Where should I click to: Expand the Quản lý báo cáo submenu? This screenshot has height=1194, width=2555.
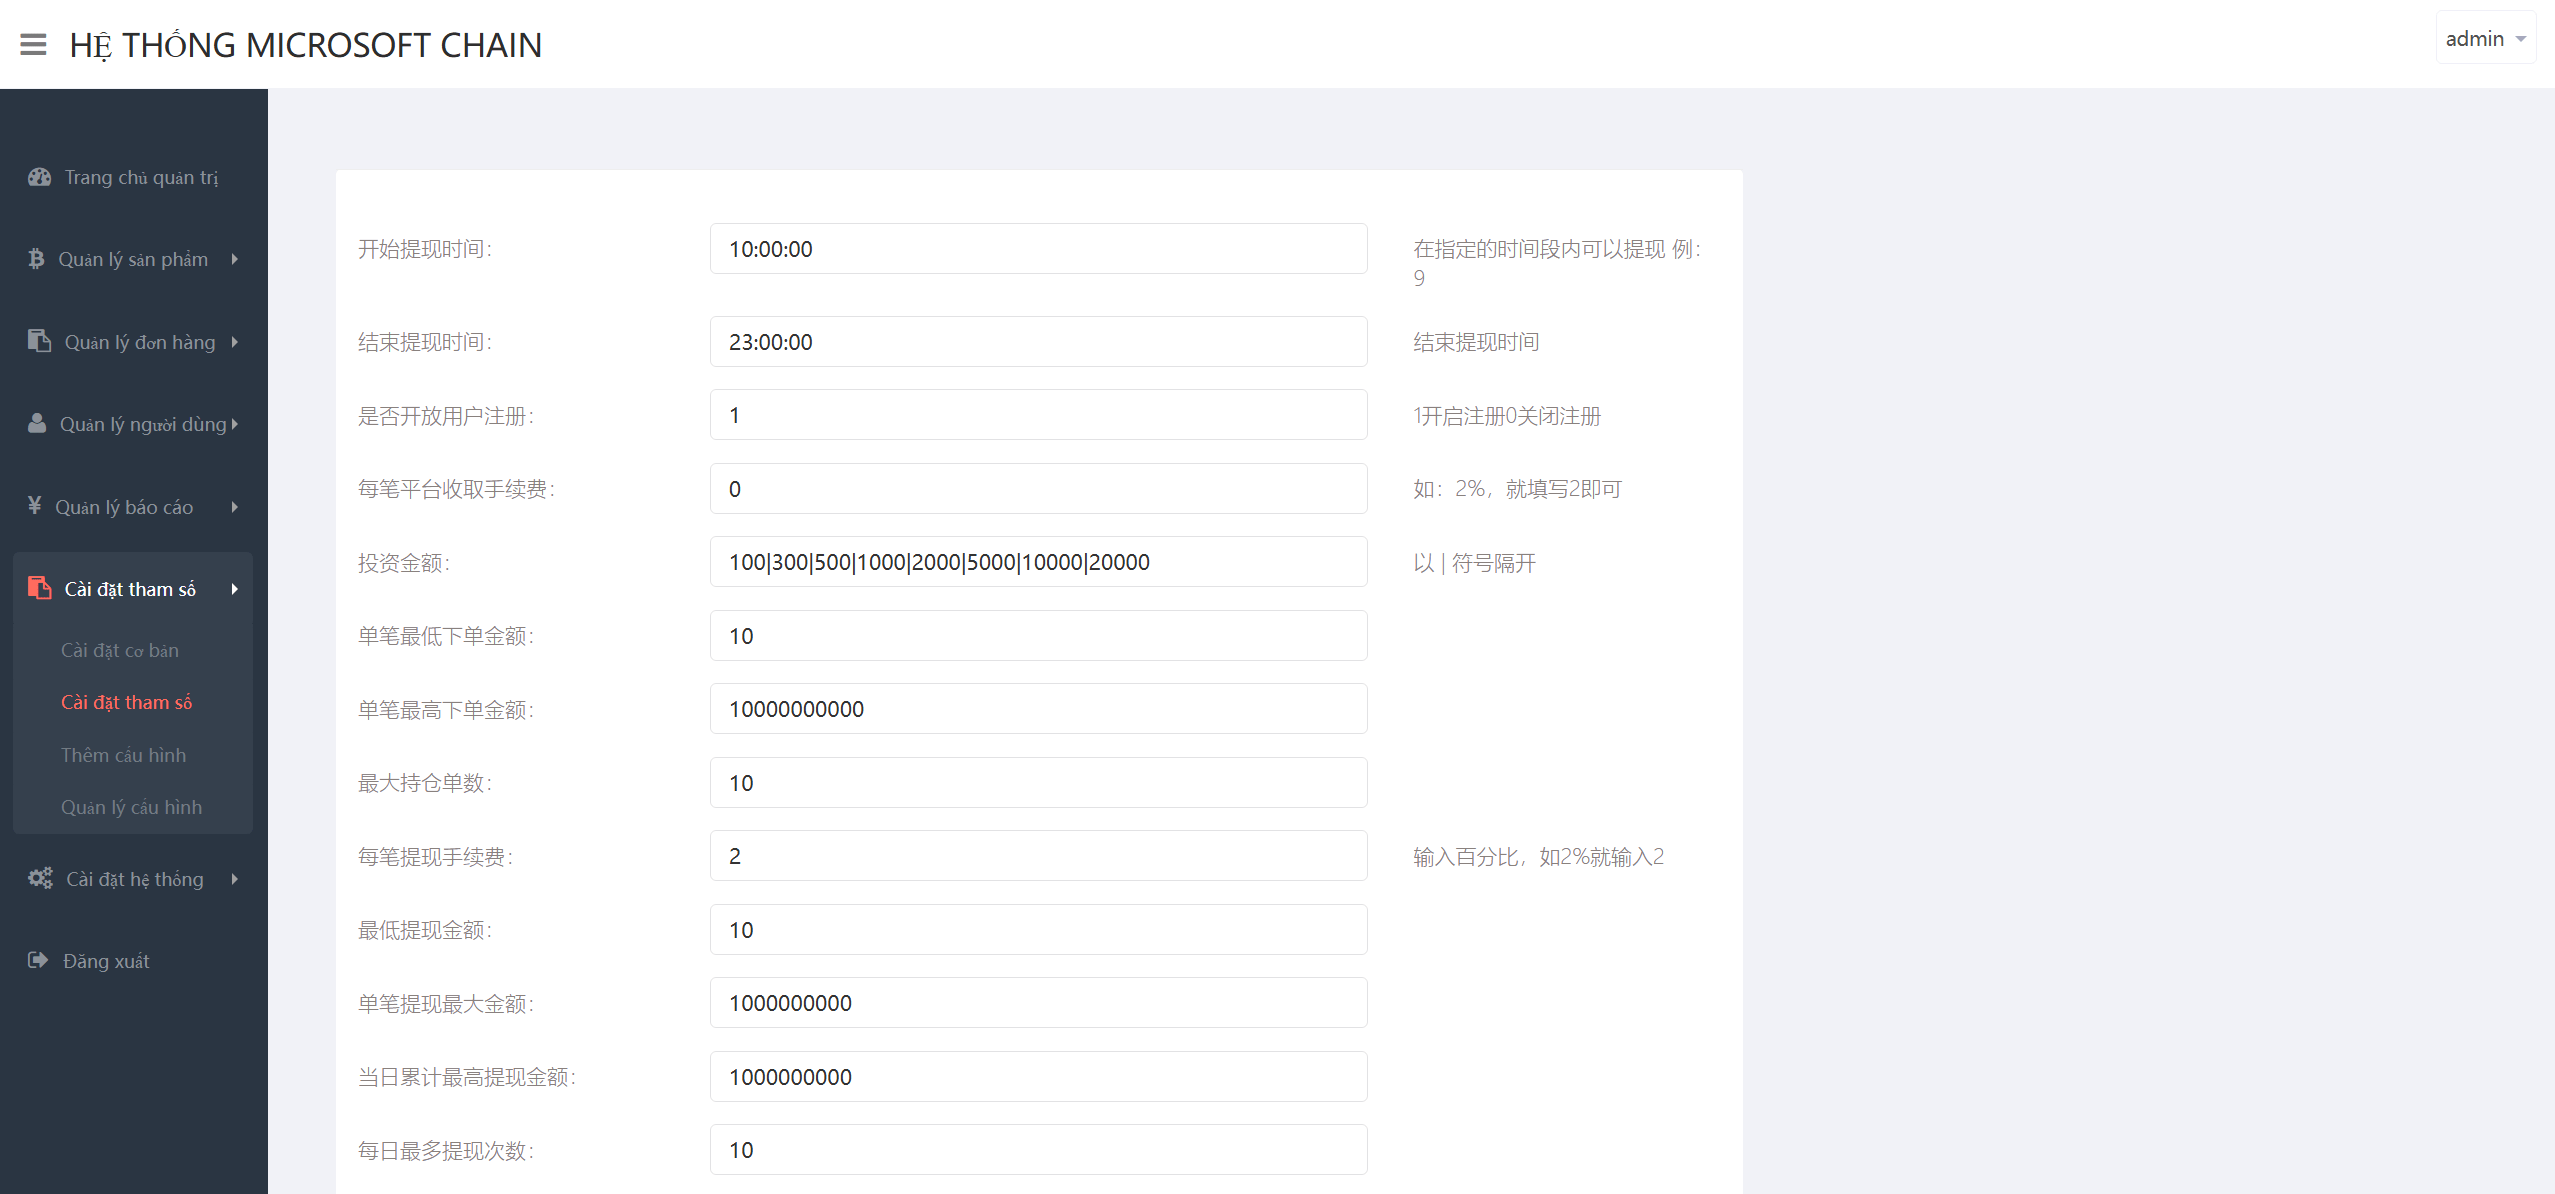236,506
